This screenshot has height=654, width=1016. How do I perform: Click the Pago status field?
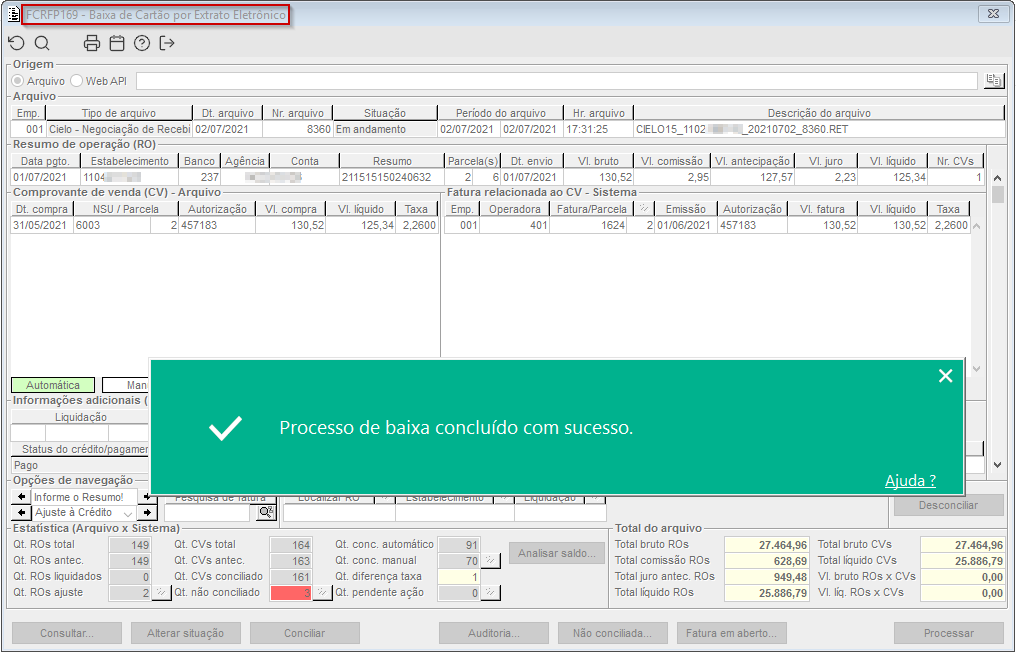coord(79,465)
